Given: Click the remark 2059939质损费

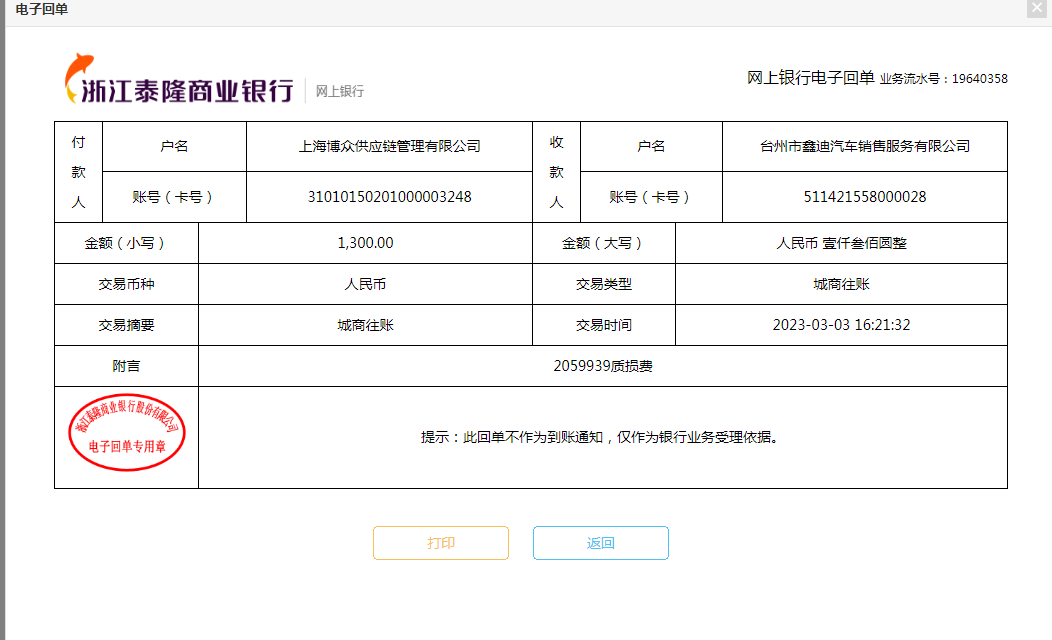Looking at the screenshot, I should (x=603, y=366).
